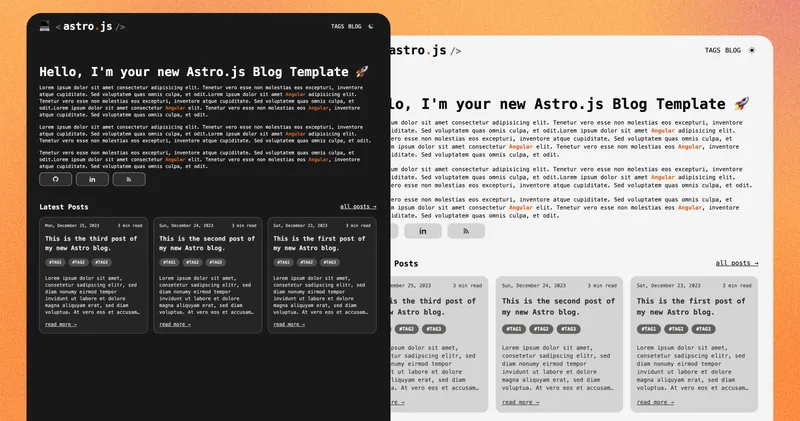Click LinkedIn icon button in light theme
Screen dimensions: 800x421
pyautogui.click(x=422, y=231)
